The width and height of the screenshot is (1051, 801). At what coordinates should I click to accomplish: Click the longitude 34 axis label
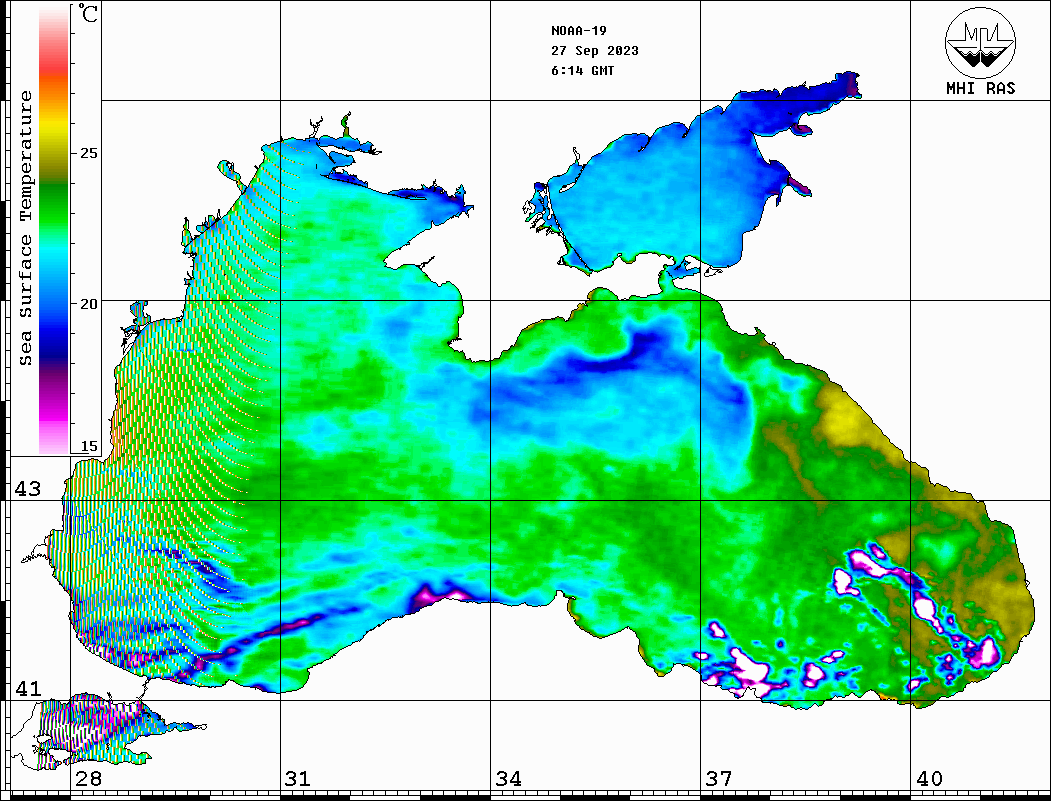508,779
